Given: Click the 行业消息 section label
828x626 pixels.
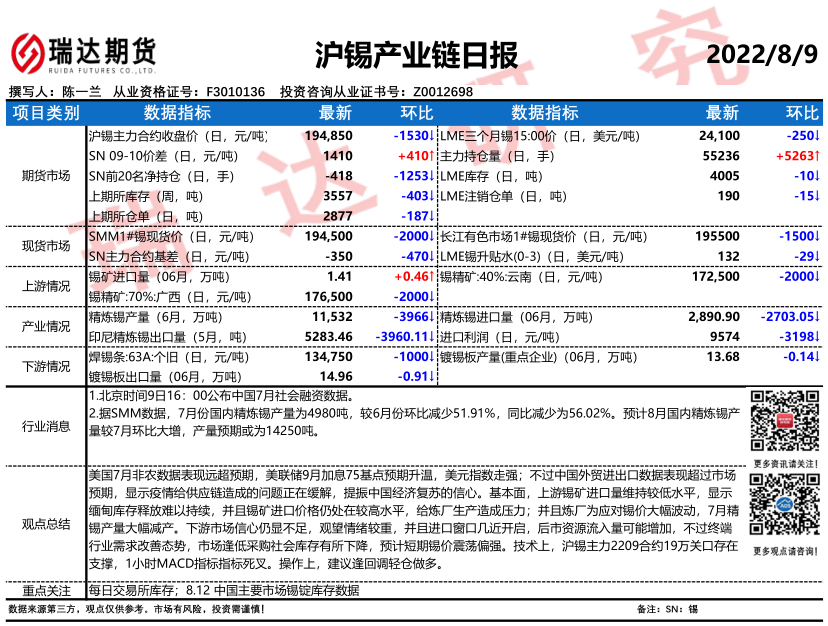Looking at the screenshot, I should pyautogui.click(x=45, y=426).
